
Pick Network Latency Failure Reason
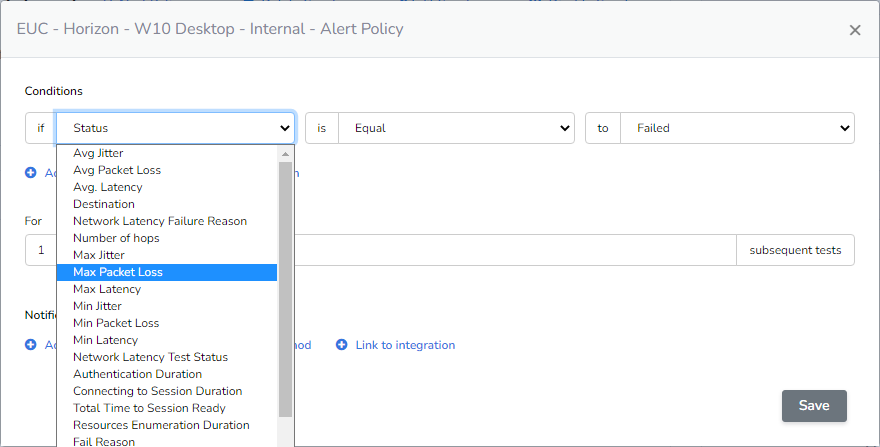pyautogui.click(x=167, y=221)
